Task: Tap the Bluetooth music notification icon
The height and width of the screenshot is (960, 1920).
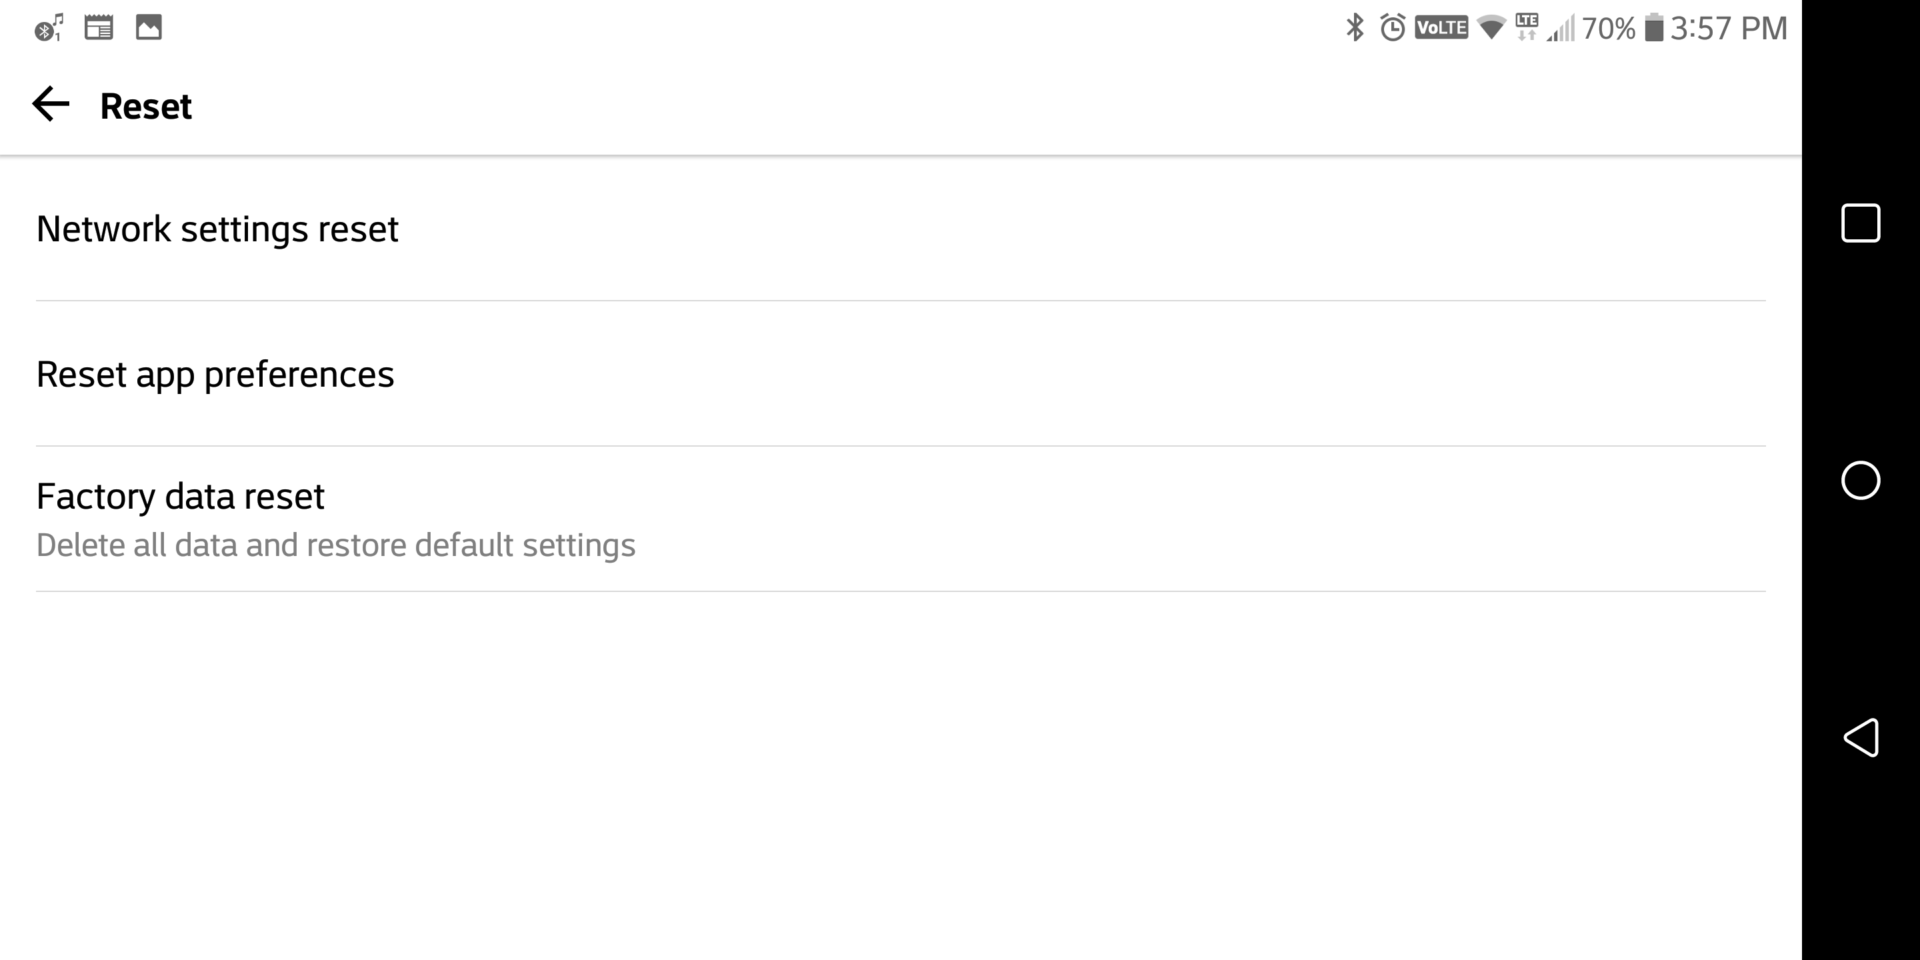Action: coord(49,28)
